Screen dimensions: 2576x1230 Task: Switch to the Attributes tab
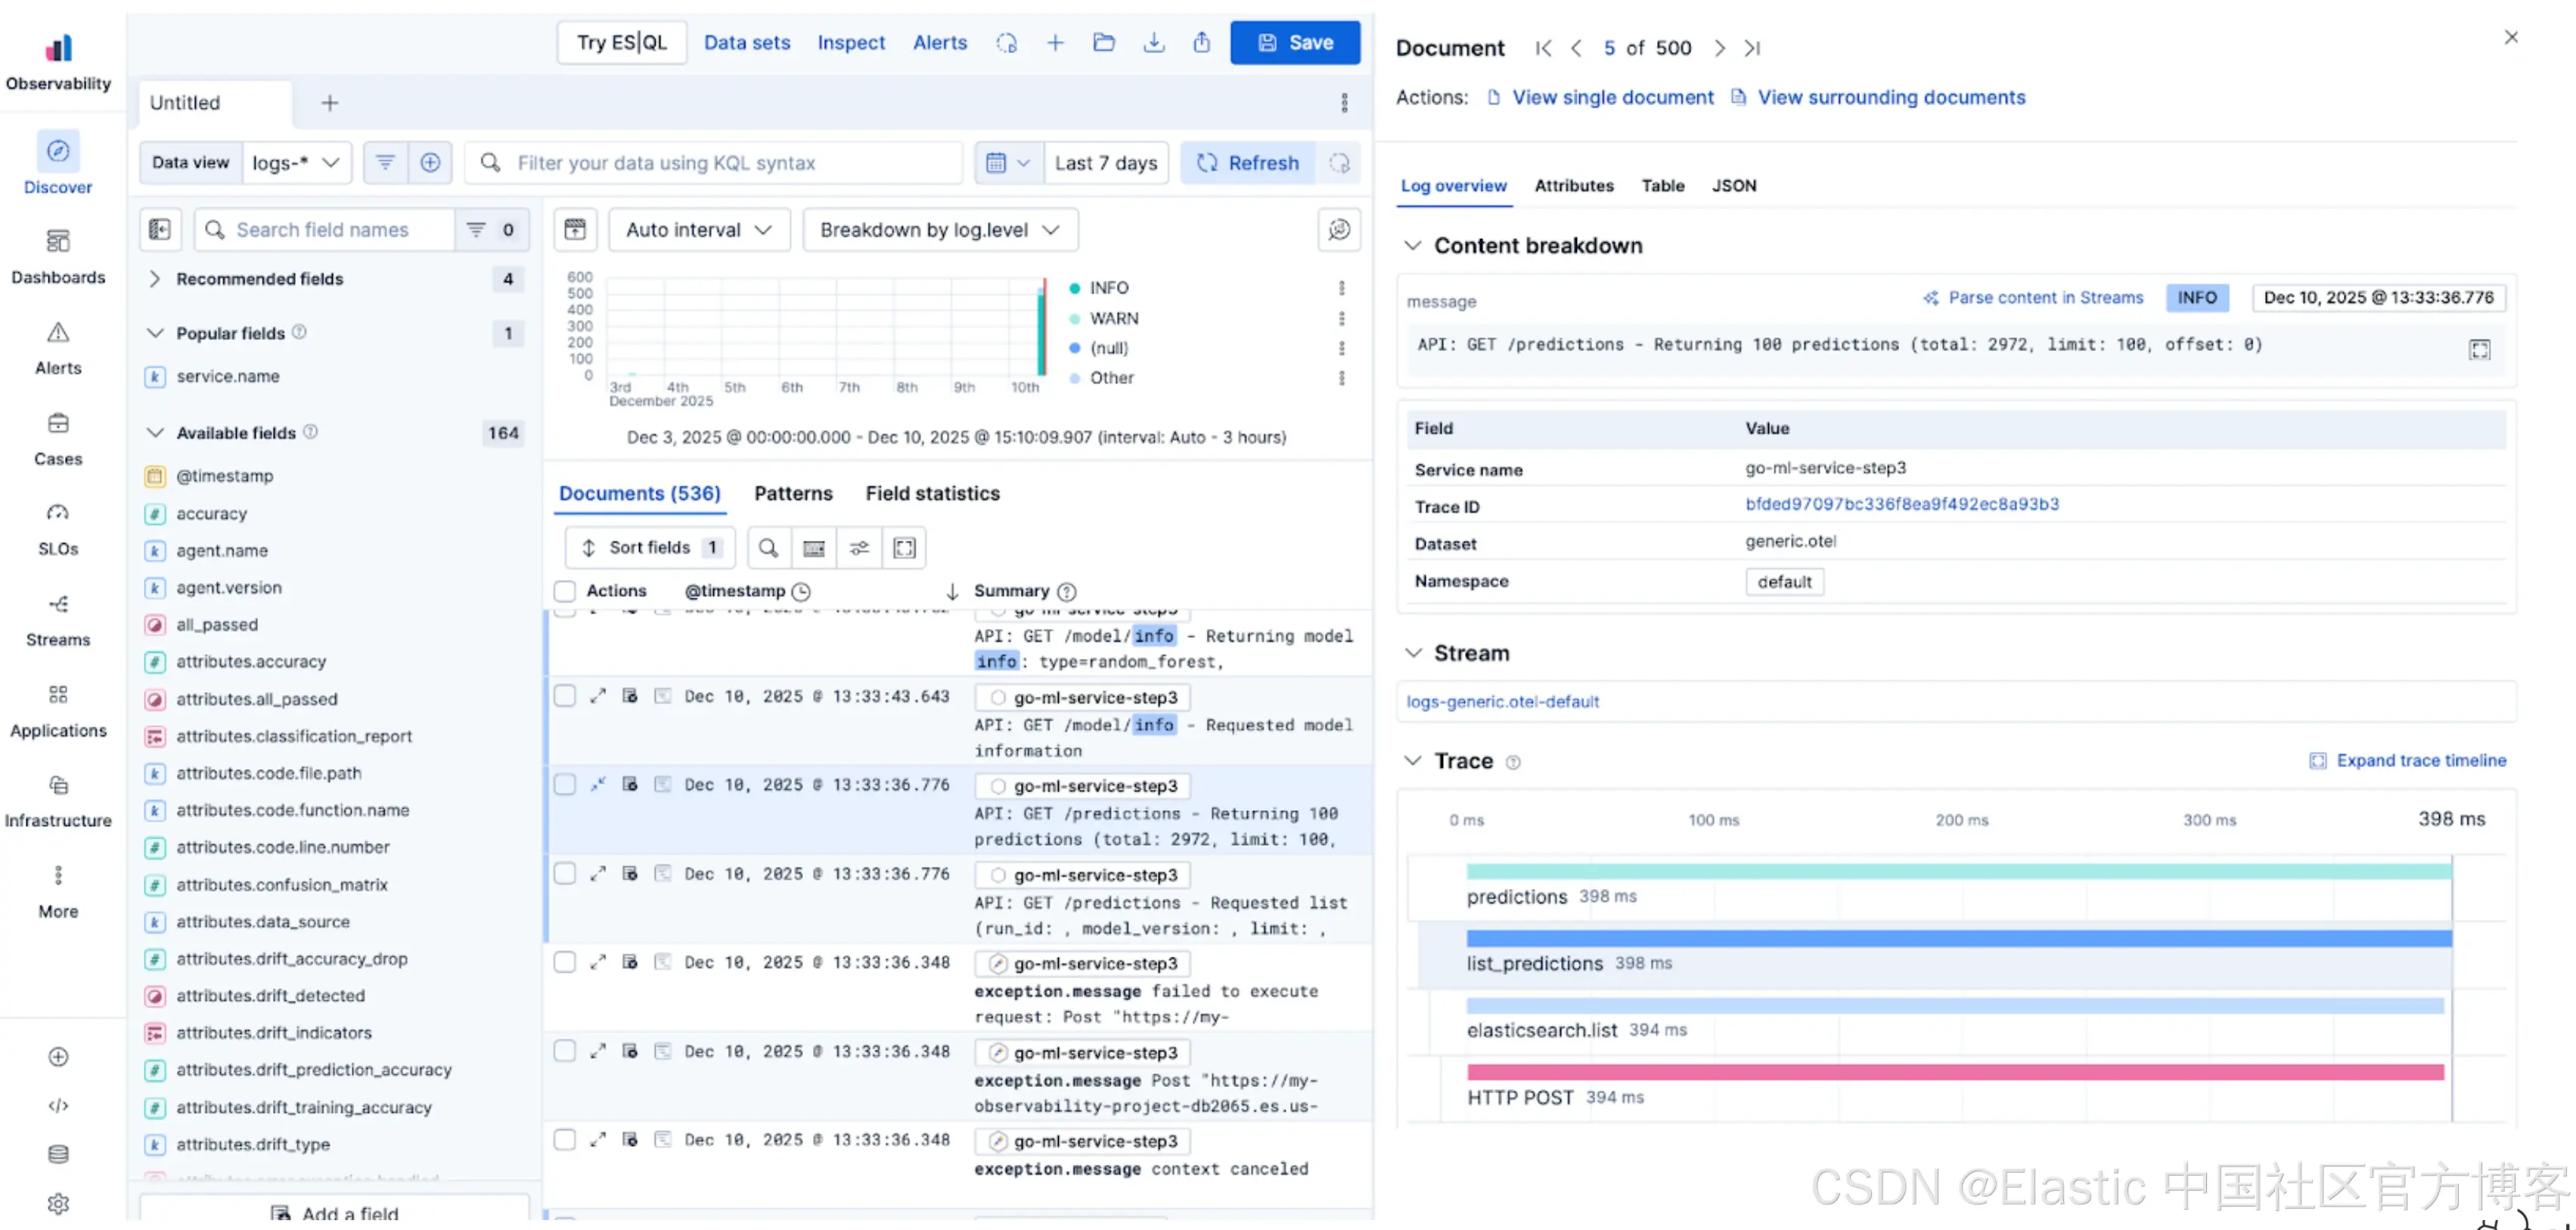pyautogui.click(x=1573, y=186)
